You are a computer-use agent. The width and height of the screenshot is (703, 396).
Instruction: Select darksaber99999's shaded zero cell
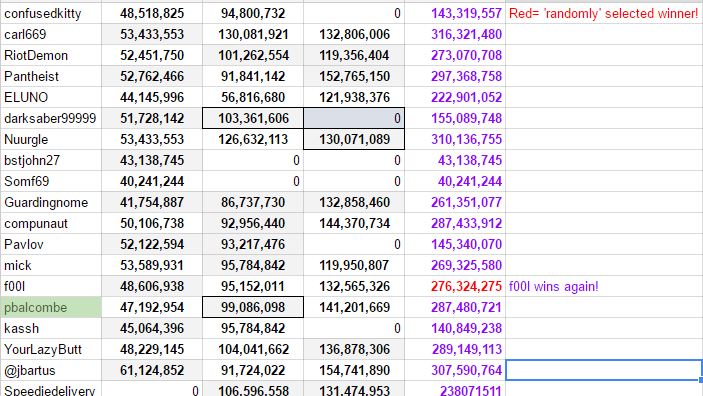pyautogui.click(x=354, y=118)
